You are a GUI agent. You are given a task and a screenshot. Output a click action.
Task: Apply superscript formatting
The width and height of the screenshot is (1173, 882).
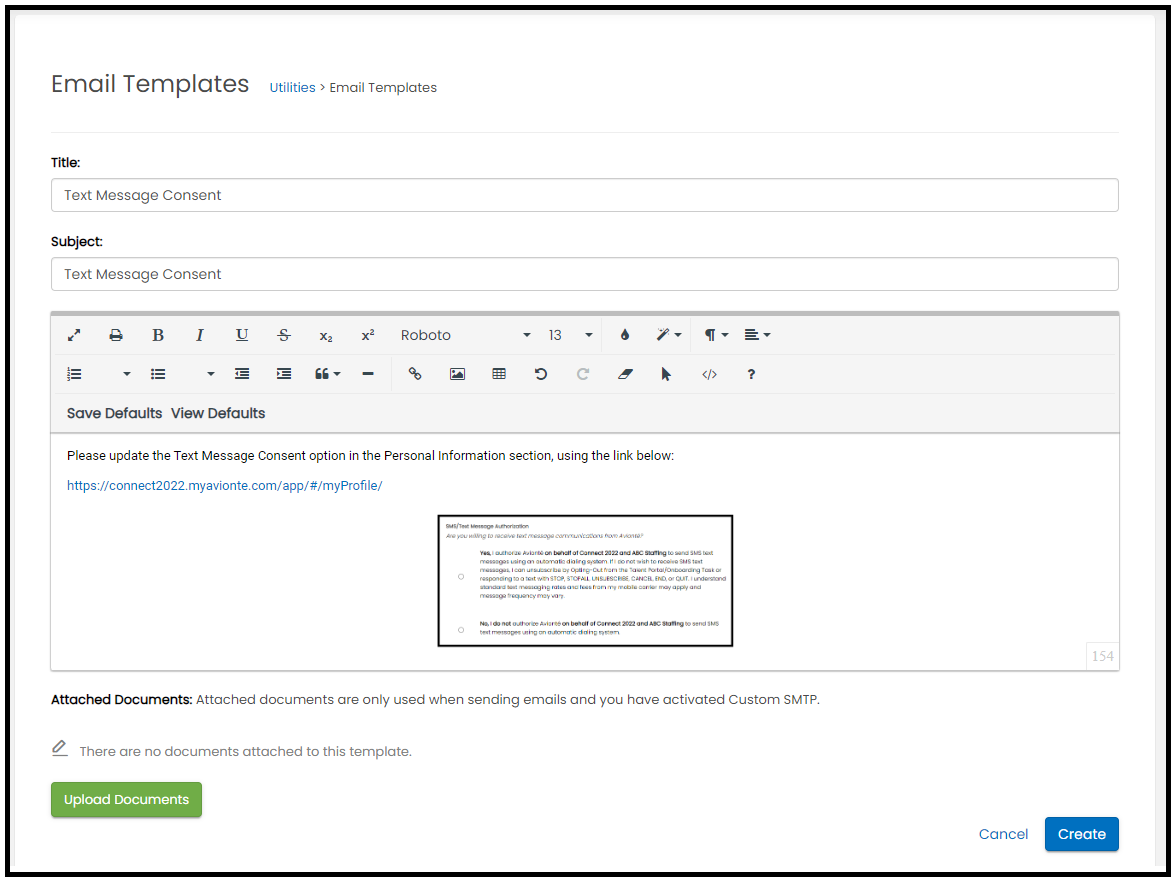point(367,335)
